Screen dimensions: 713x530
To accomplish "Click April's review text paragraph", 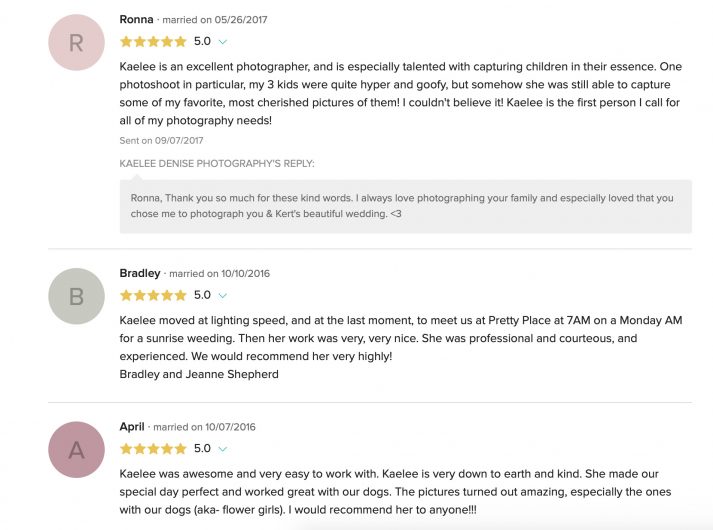I will click(395, 492).
